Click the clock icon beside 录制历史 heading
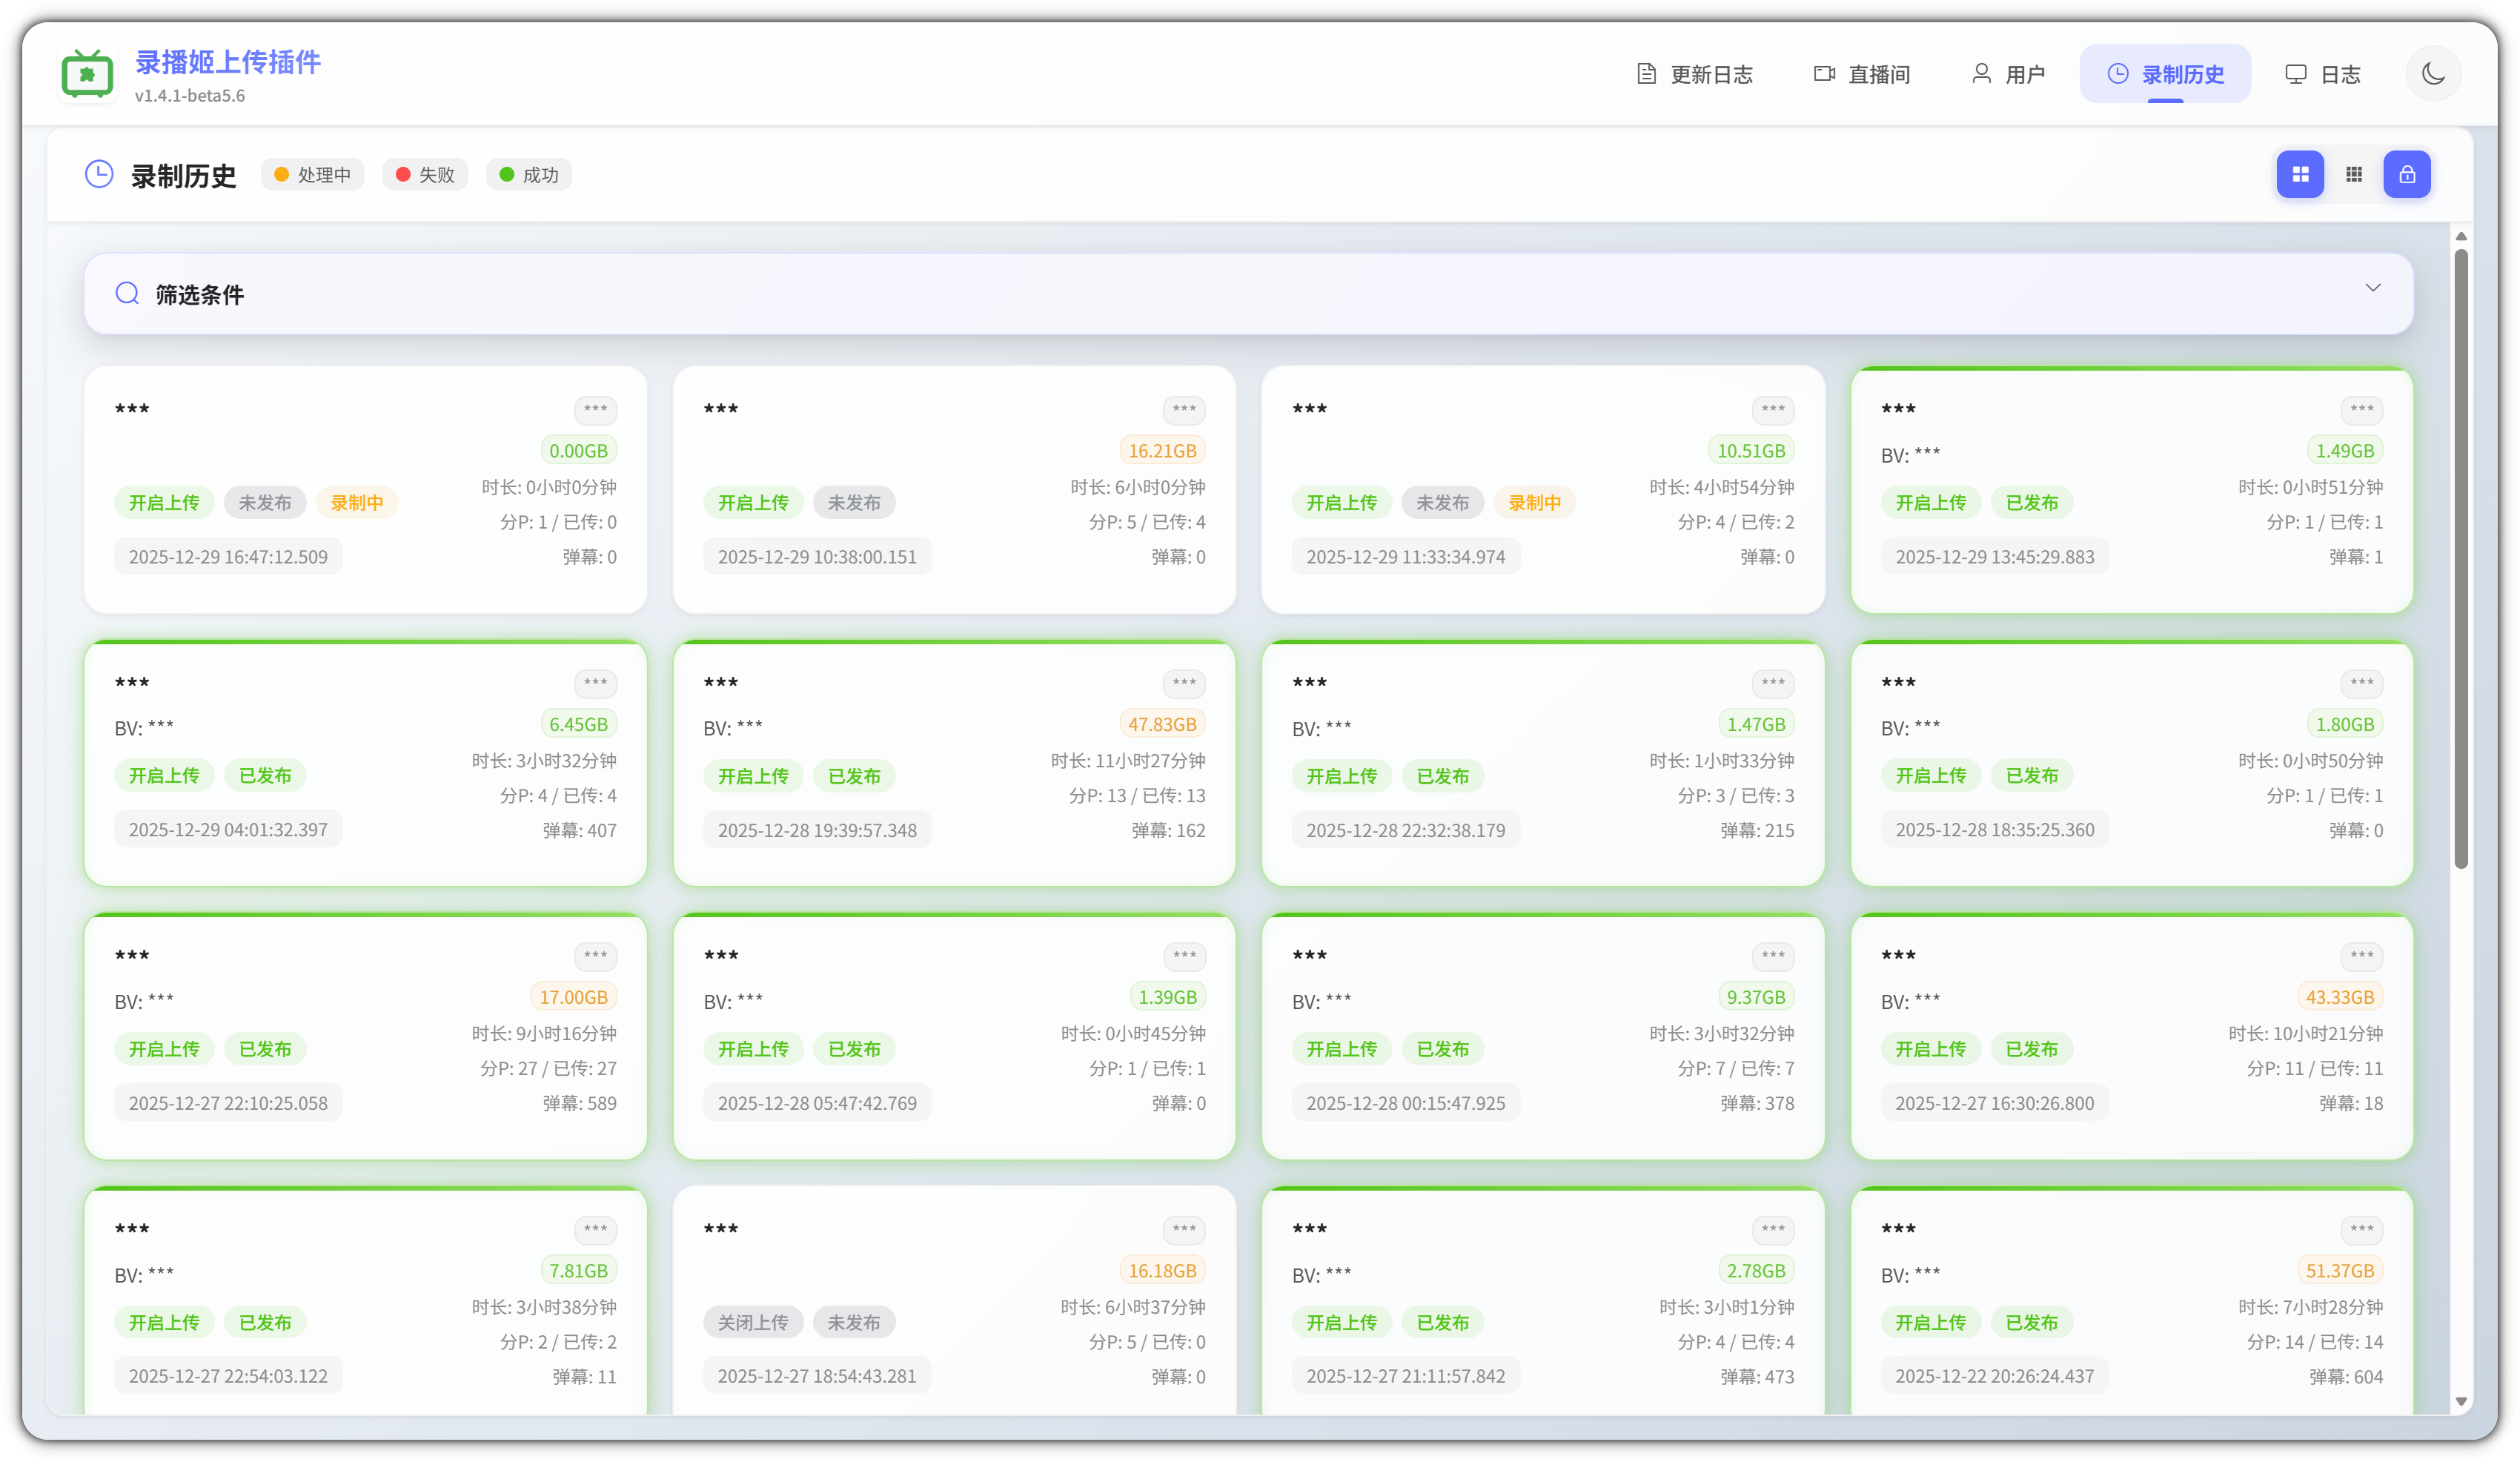2520x1462 pixels. (99, 174)
